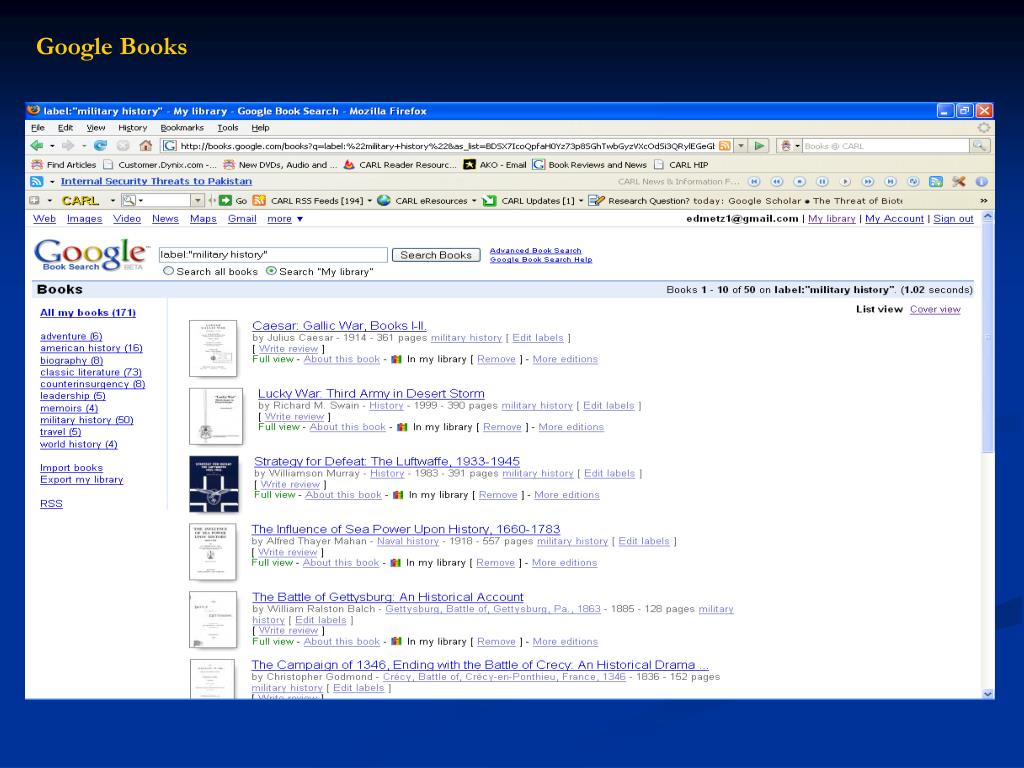The width and height of the screenshot is (1024, 768).
Task: Click the RSS ticker icon beside Internal Security Threats
Action: pos(37,182)
